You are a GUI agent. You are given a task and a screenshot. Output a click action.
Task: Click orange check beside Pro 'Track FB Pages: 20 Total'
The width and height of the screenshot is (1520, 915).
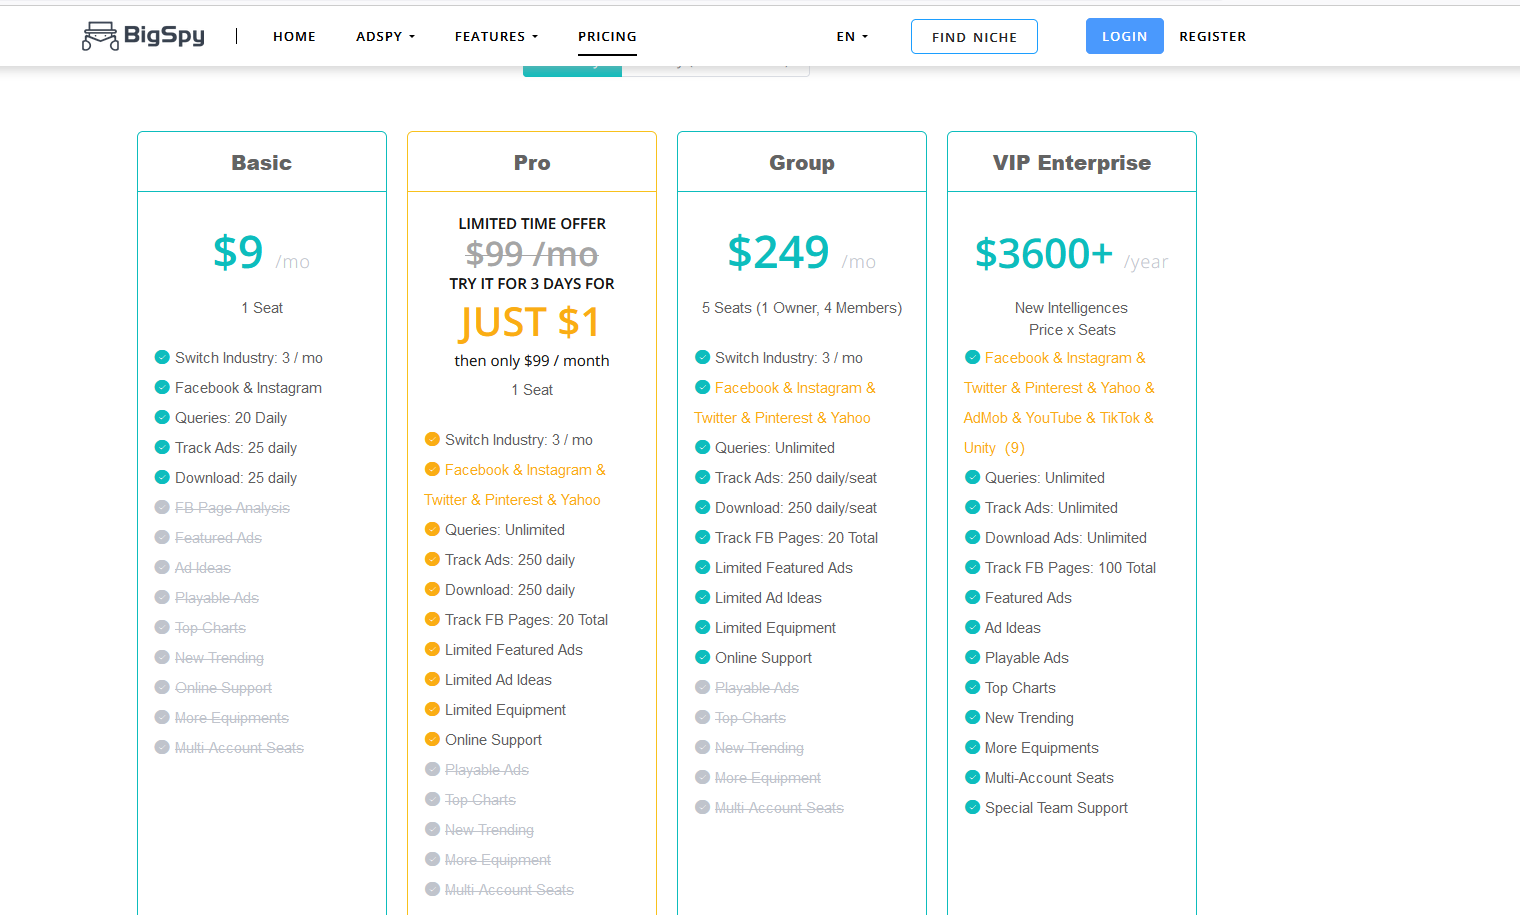(x=432, y=619)
